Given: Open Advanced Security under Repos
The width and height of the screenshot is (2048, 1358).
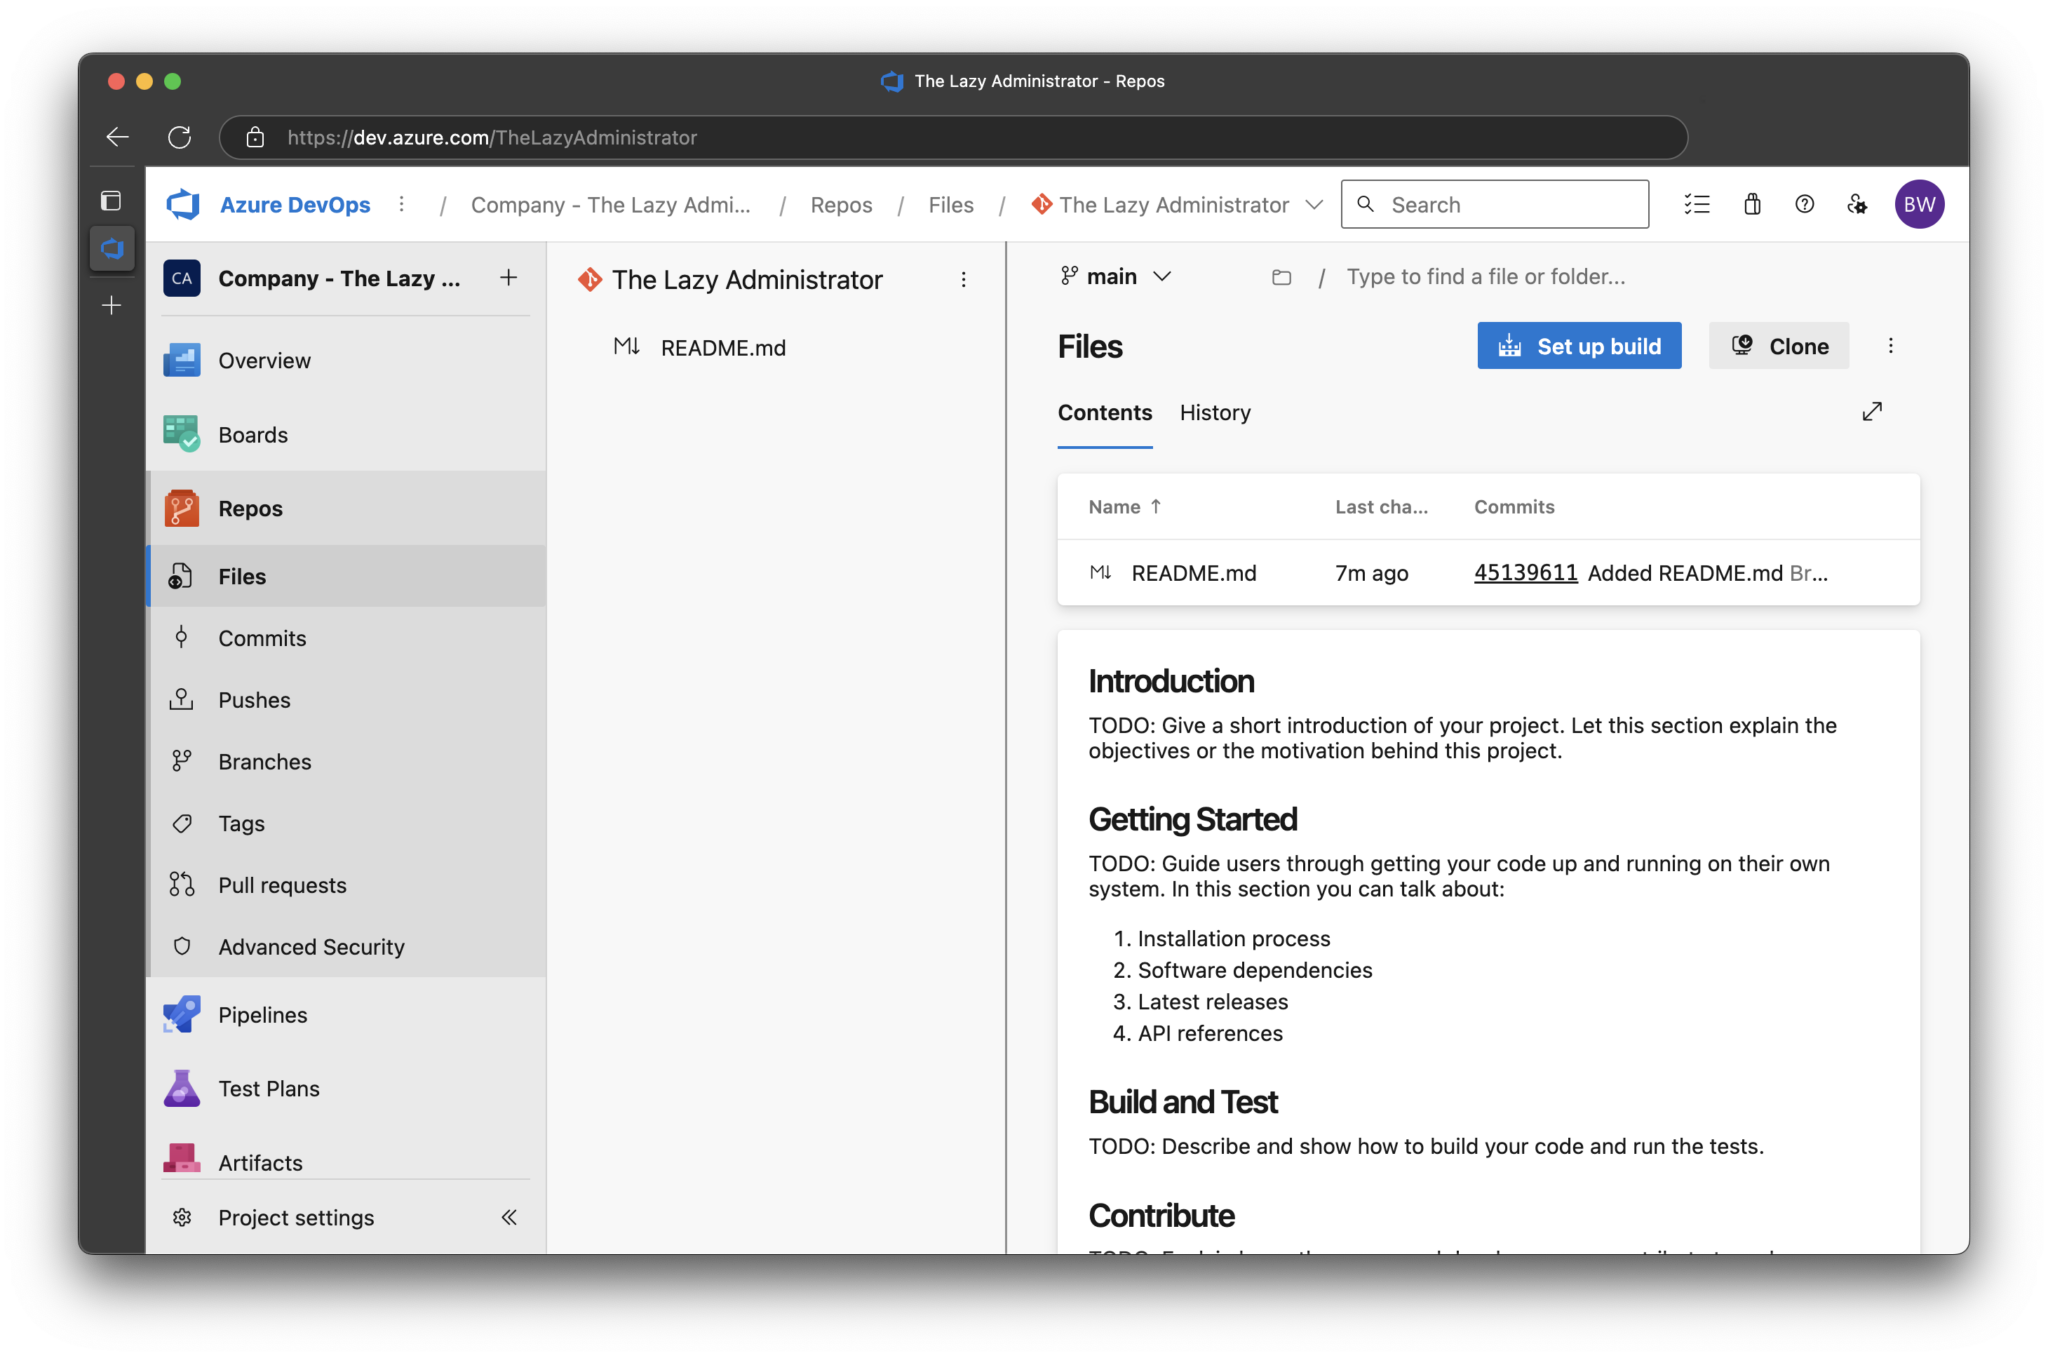Looking at the screenshot, I should point(347,947).
